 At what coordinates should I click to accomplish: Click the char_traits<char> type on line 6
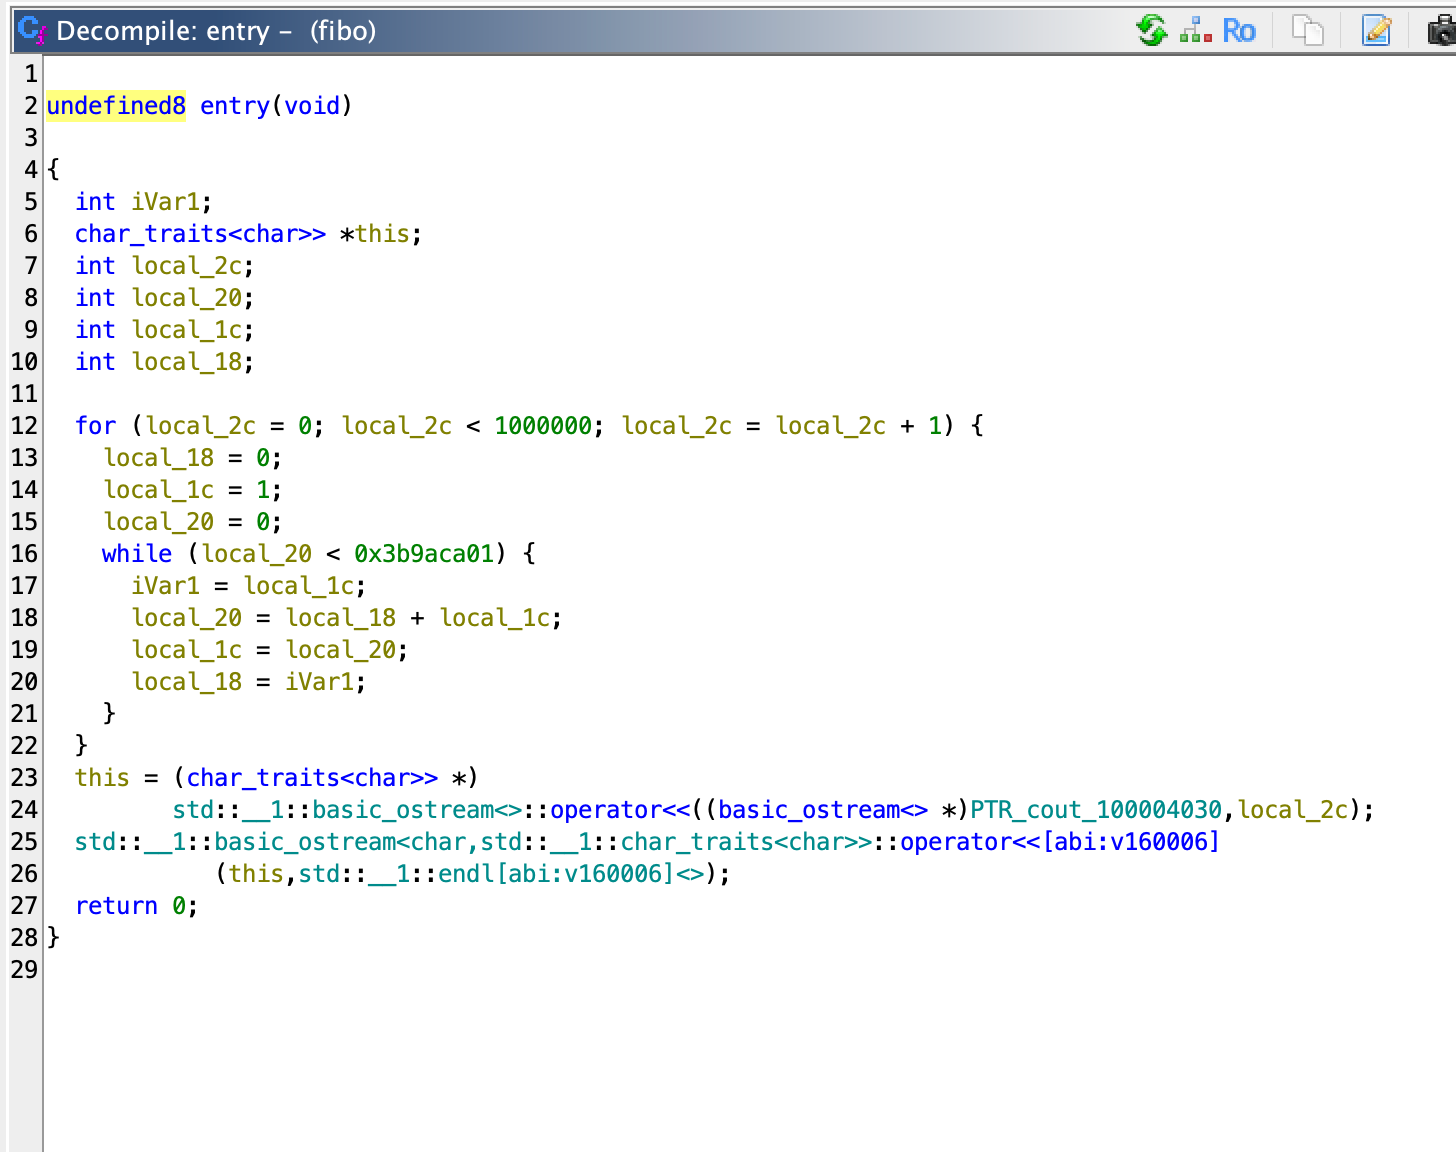199,233
